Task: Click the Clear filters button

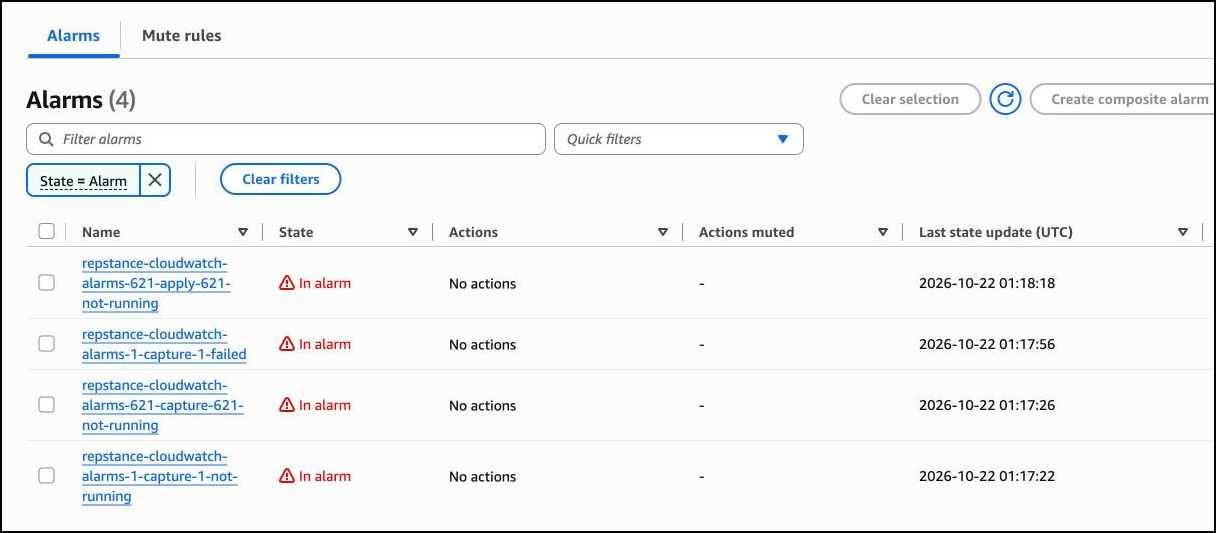Action: (281, 179)
